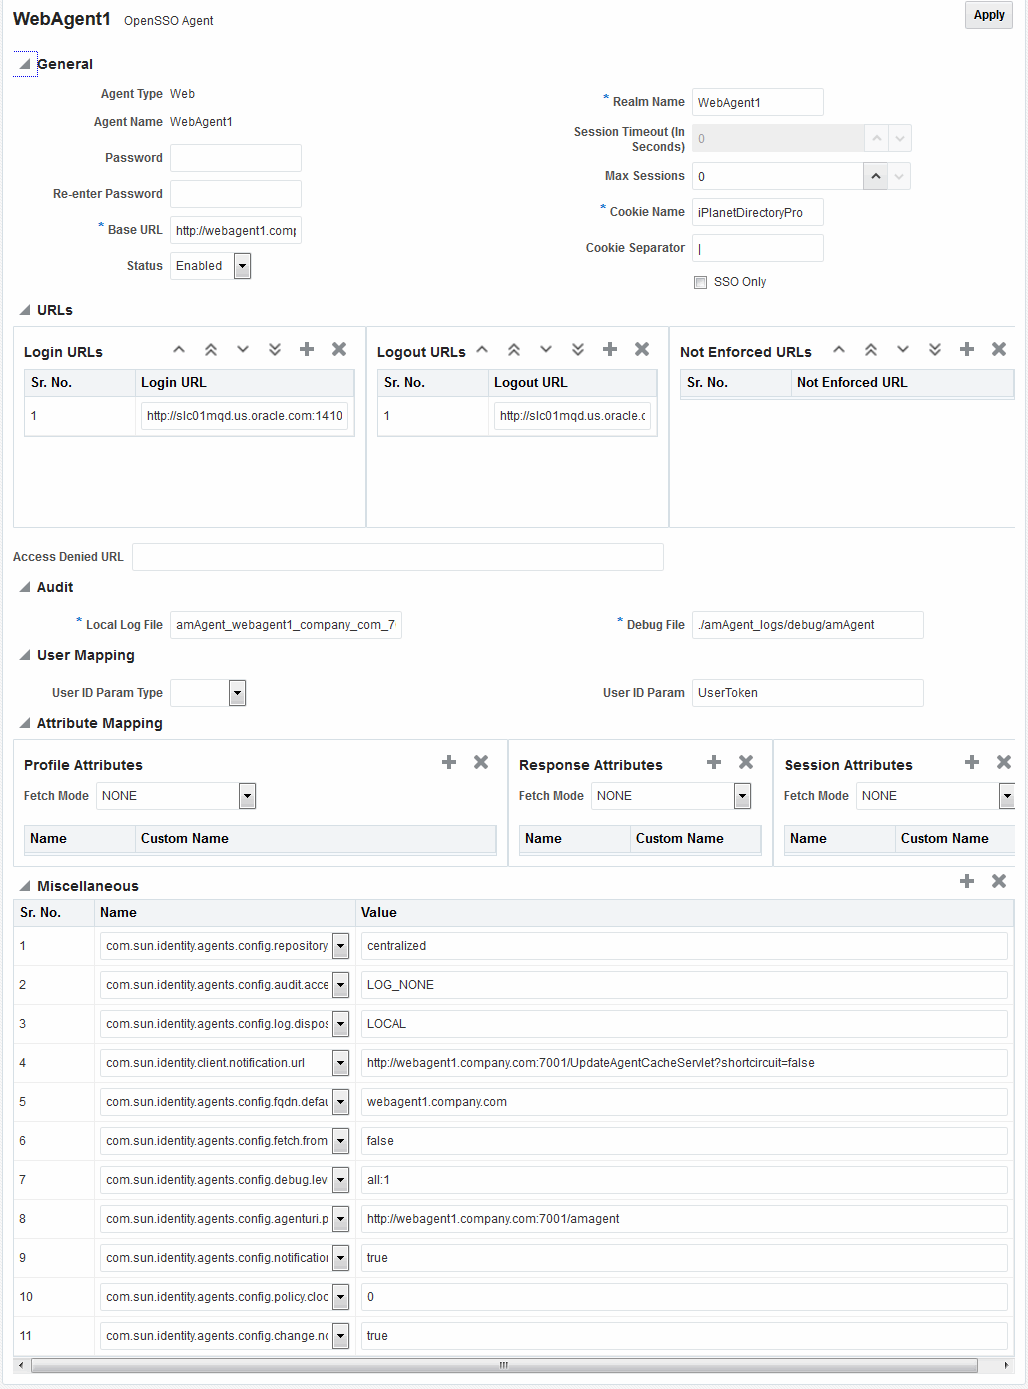This screenshot has height=1389, width=1028.
Task: Collapse the User Mapping section
Action: 25,655
